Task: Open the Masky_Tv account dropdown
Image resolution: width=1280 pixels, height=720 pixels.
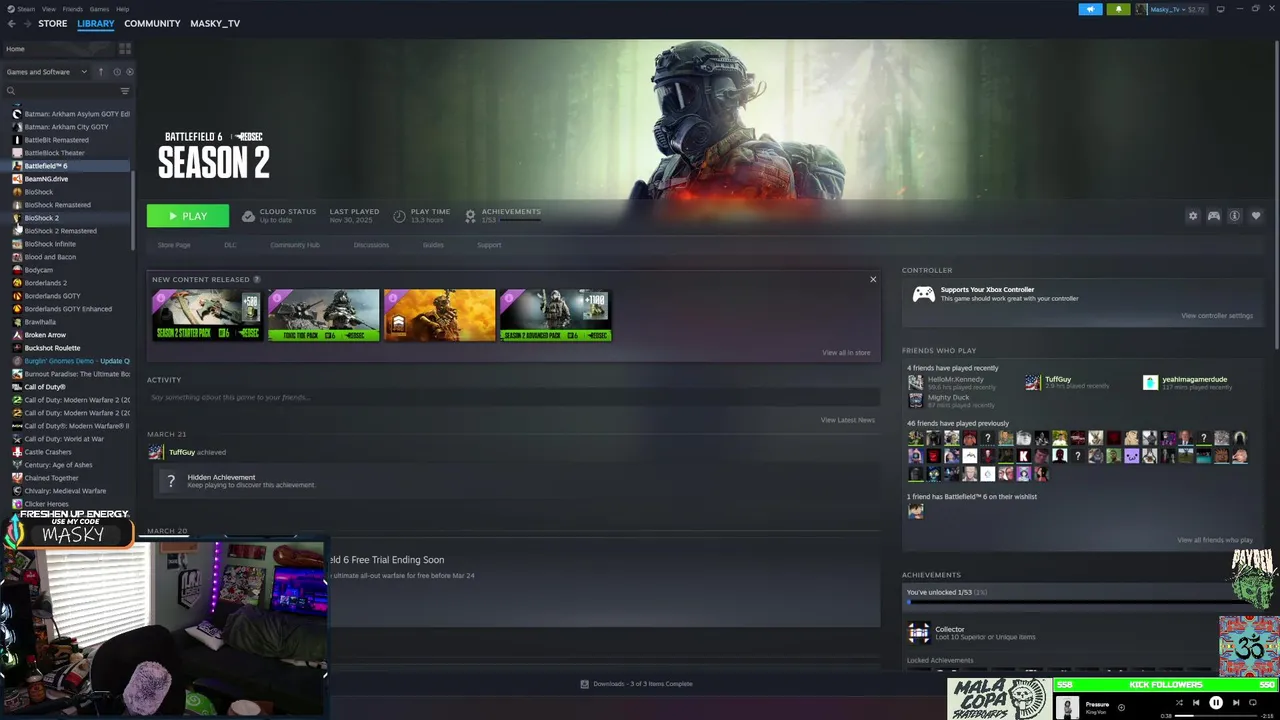Action: coord(1170,9)
